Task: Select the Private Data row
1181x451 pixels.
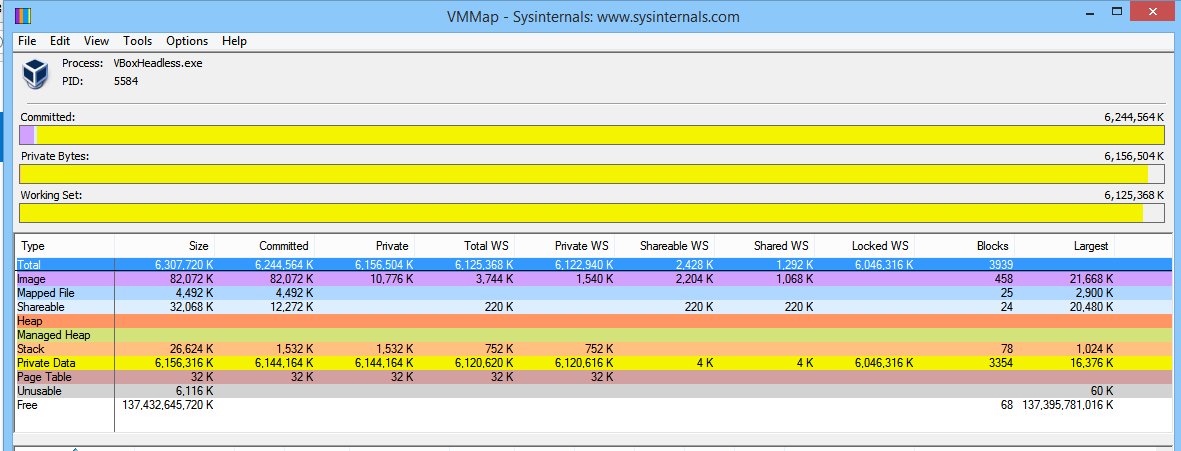Action: (594, 363)
